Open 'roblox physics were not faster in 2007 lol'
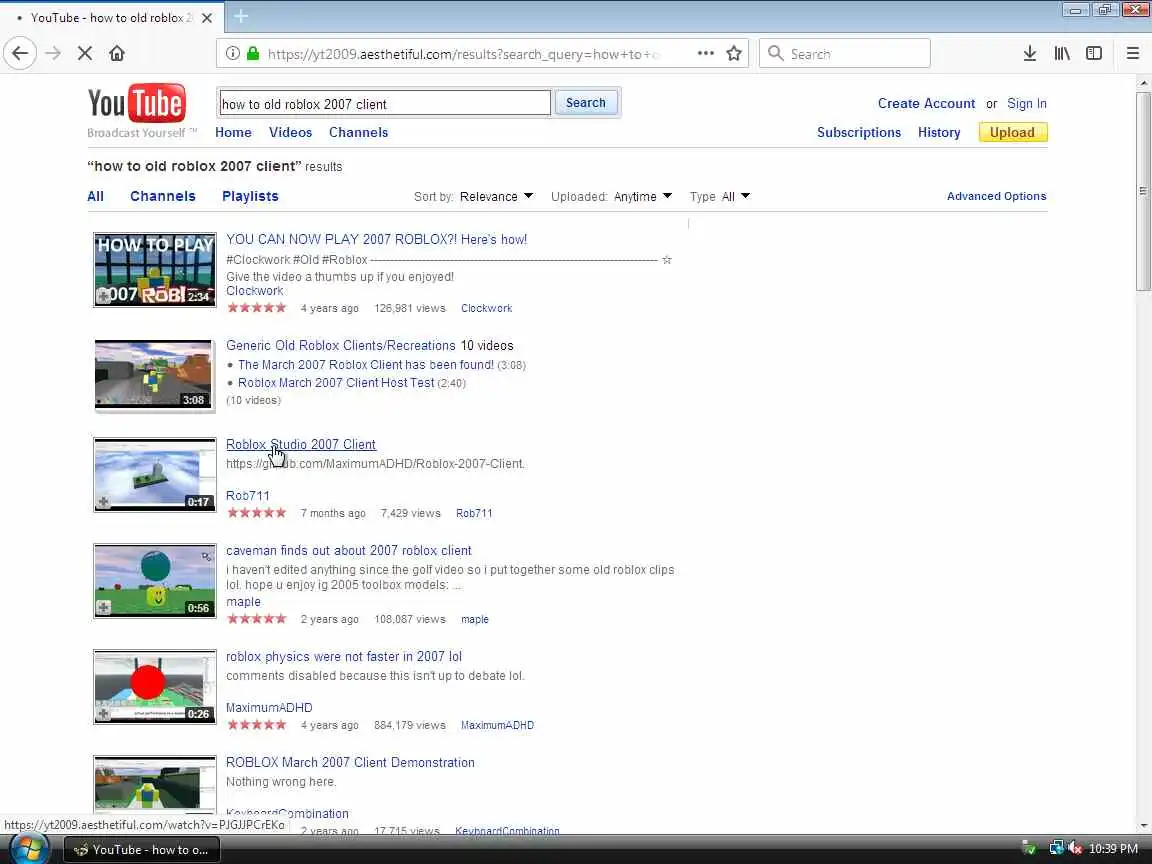1152x864 pixels. [x=344, y=656]
